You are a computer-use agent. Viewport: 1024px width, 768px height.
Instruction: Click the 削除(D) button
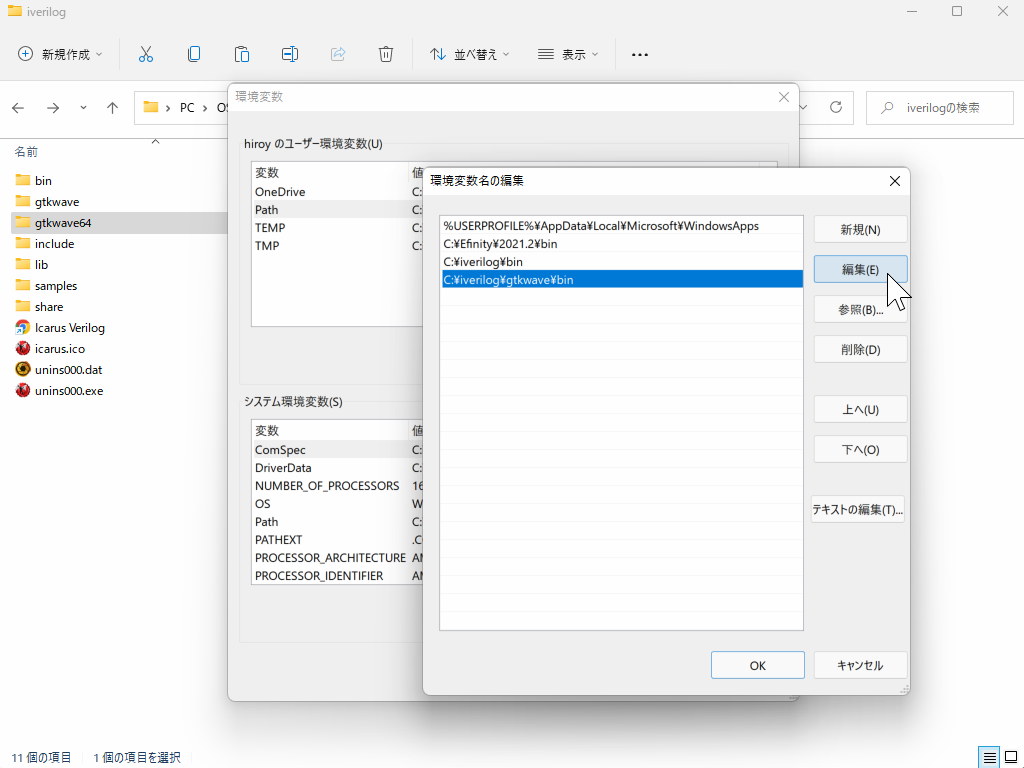click(x=860, y=349)
